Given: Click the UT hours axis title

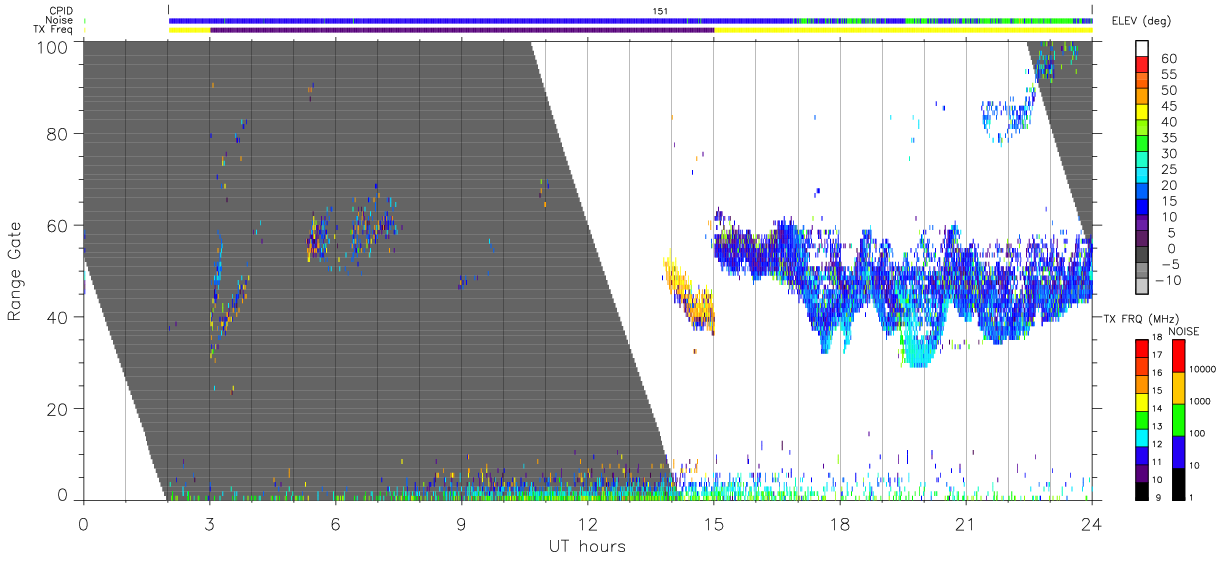Looking at the screenshot, I should 587,546.
